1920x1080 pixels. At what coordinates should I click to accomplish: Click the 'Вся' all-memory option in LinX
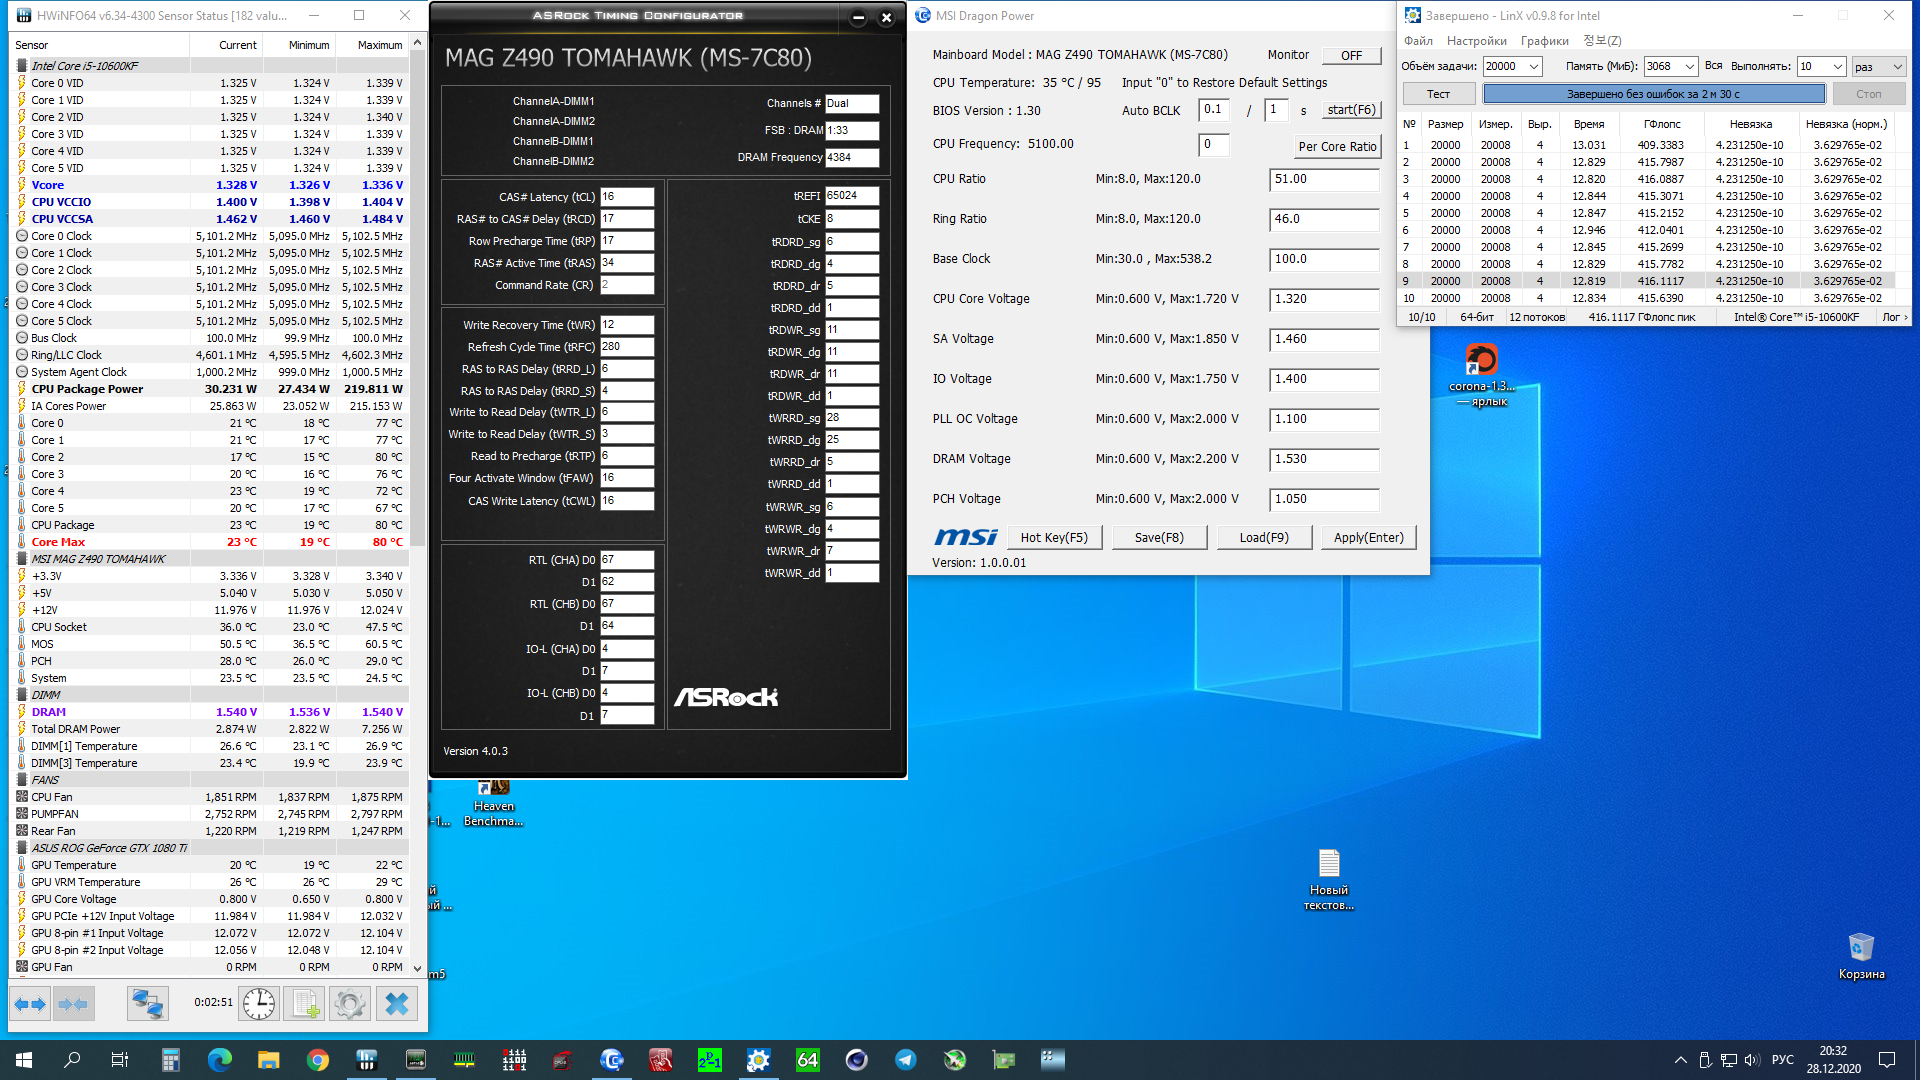1713,66
